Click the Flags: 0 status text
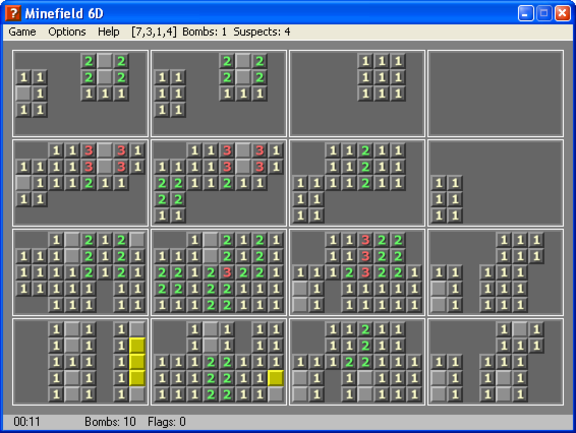Image resolution: width=576 pixels, height=433 pixels. [x=166, y=422]
